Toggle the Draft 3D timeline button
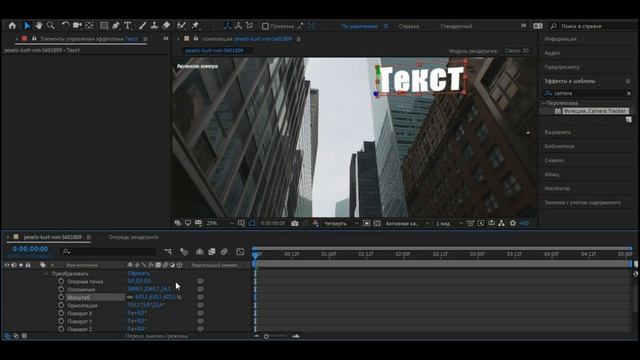Image resolution: width=640 pixels, height=360 pixels. (x=184, y=252)
